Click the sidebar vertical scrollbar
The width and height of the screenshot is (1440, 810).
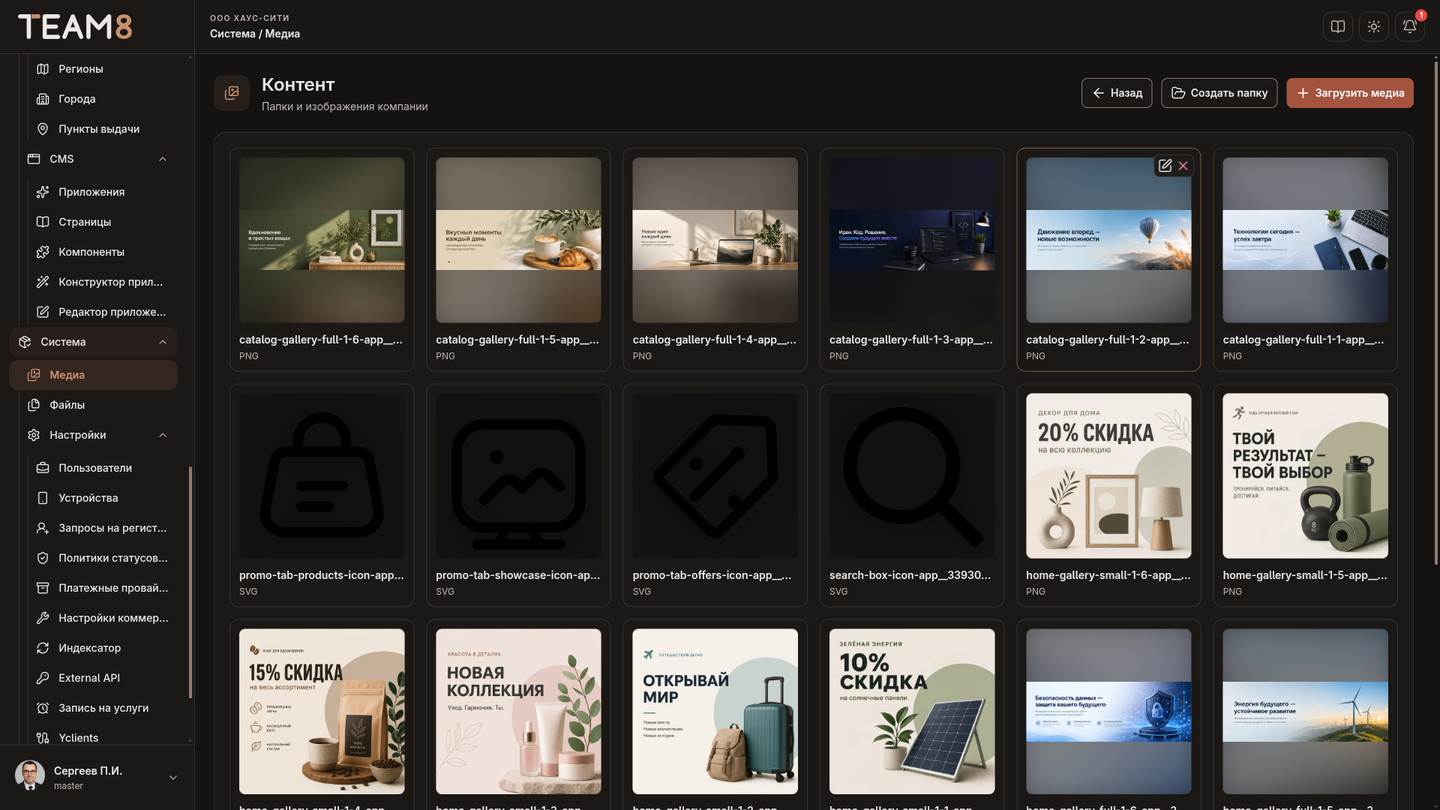(x=190, y=583)
